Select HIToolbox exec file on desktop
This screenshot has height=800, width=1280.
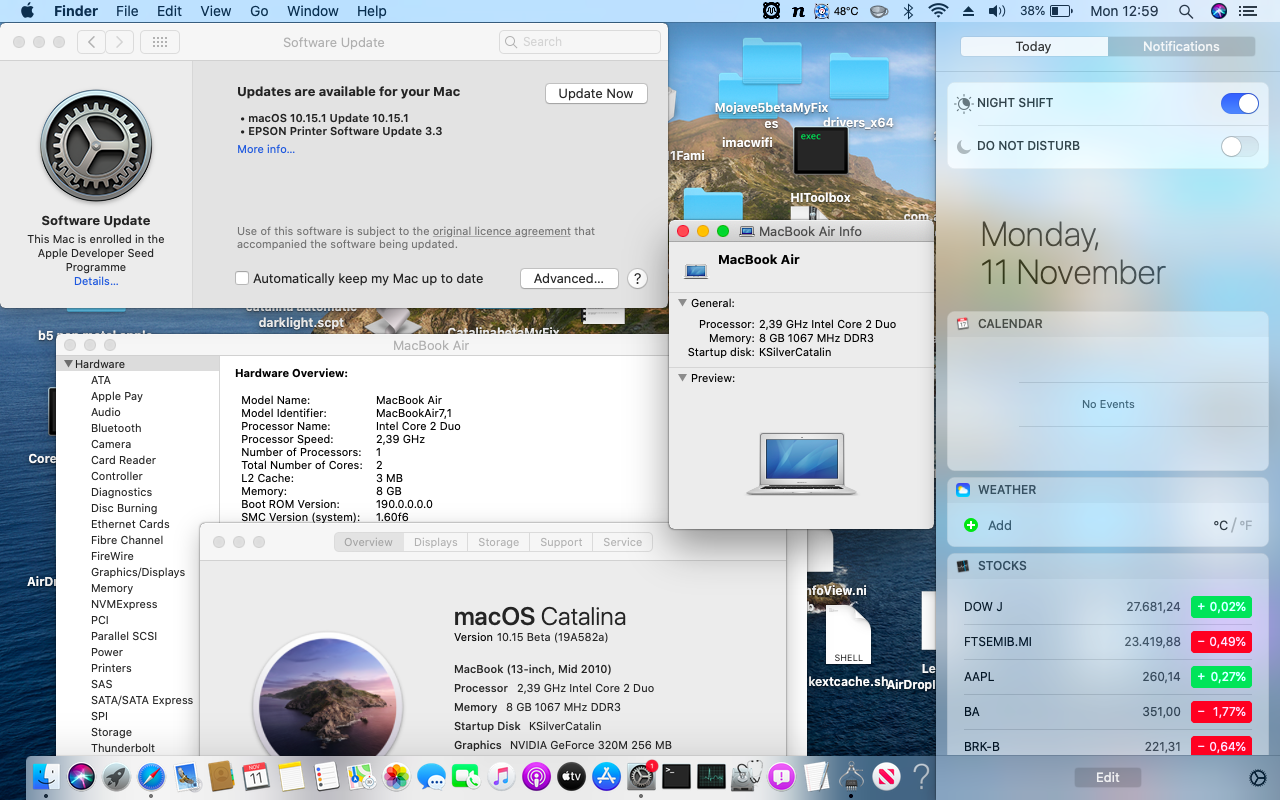(x=821, y=165)
